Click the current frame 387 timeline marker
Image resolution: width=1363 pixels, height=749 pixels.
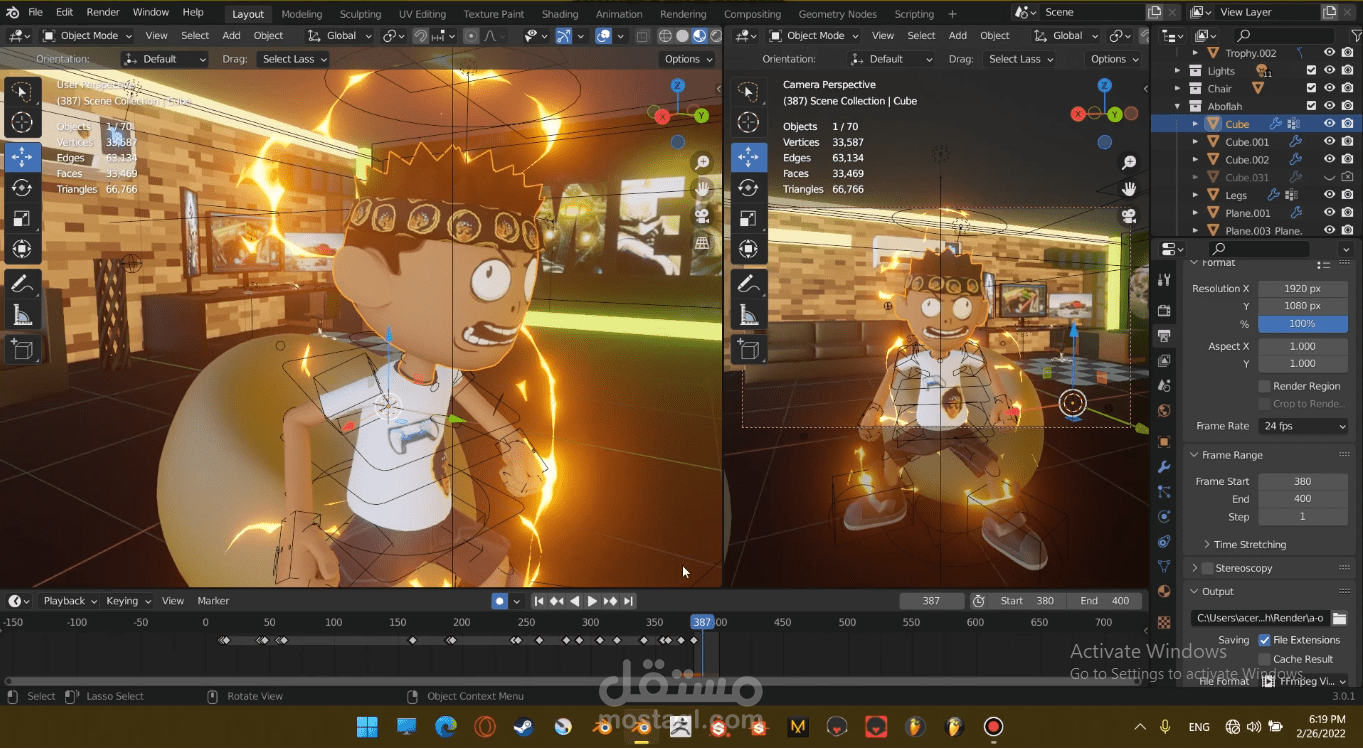(702, 622)
